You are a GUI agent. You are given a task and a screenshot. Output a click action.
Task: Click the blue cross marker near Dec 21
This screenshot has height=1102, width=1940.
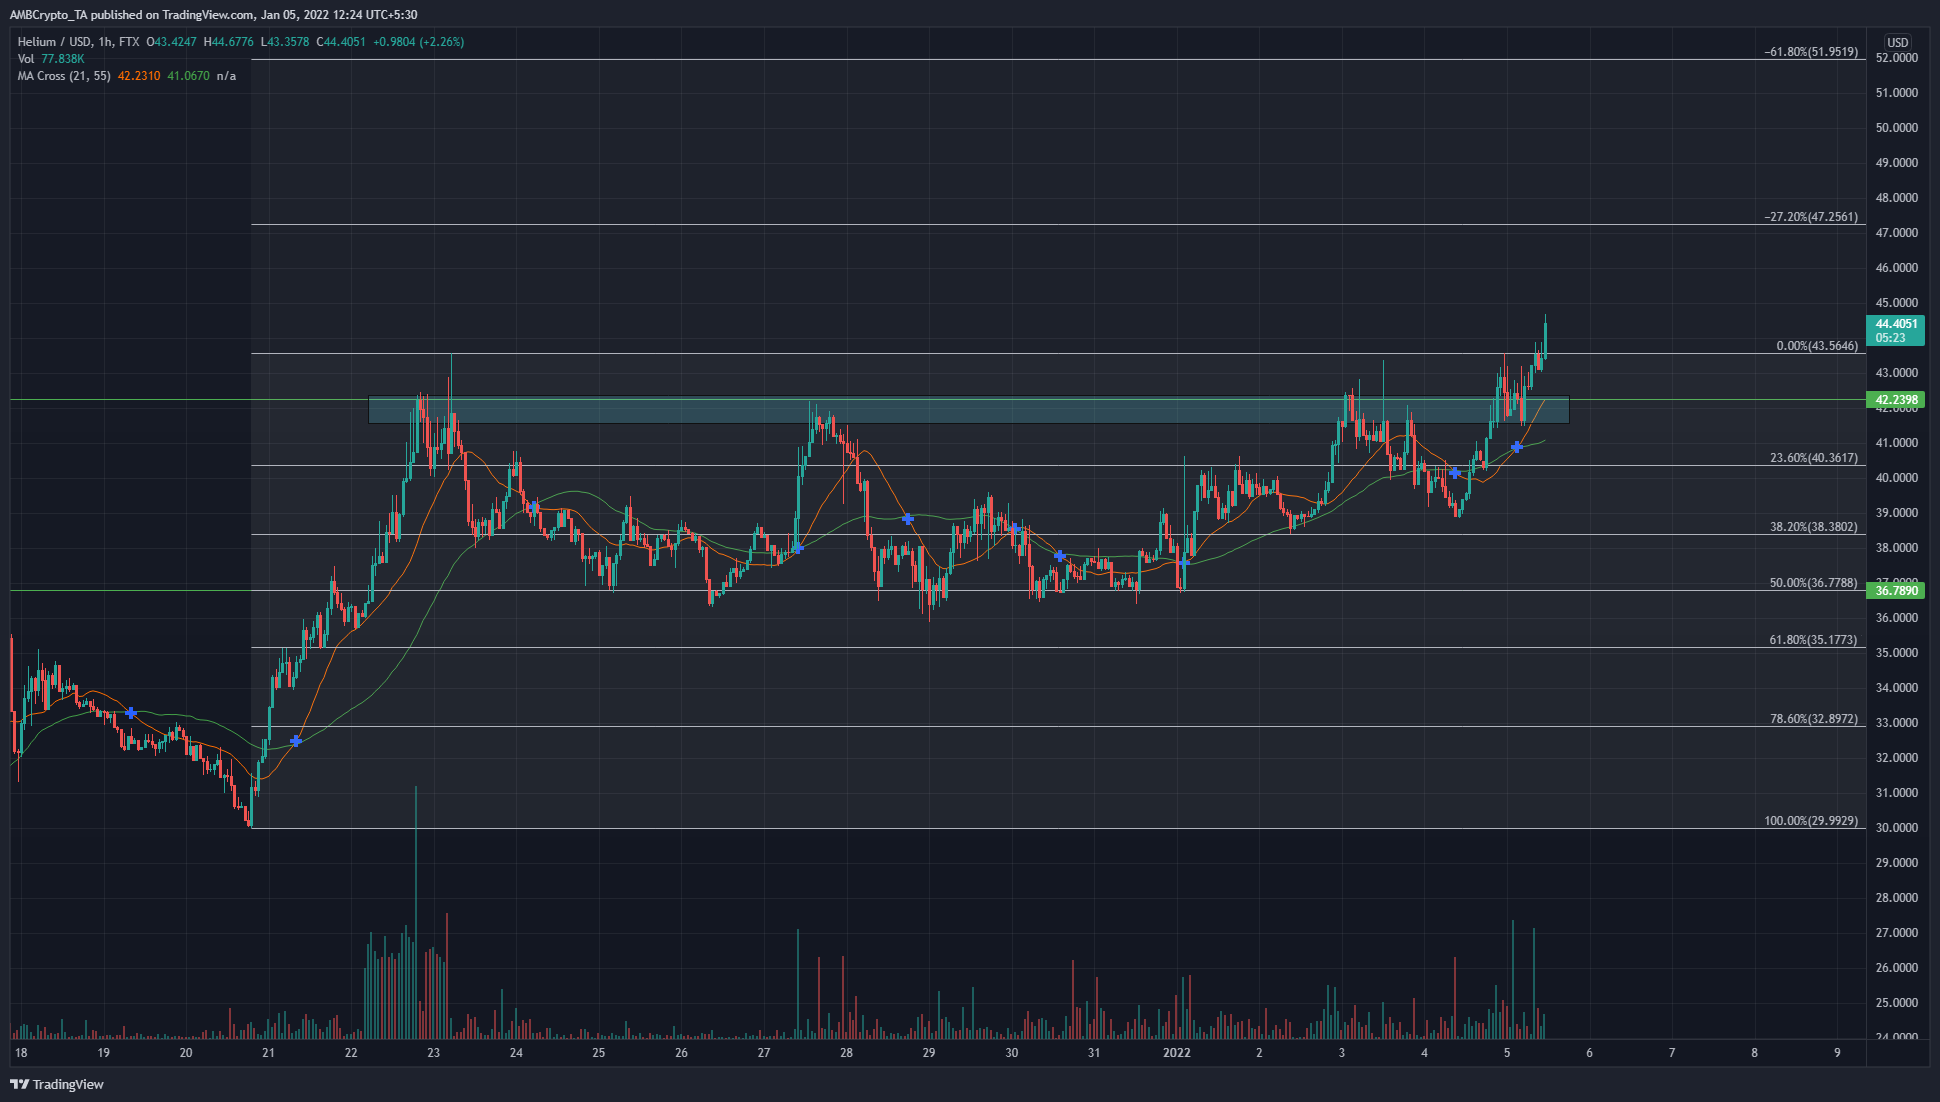pyautogui.click(x=295, y=741)
